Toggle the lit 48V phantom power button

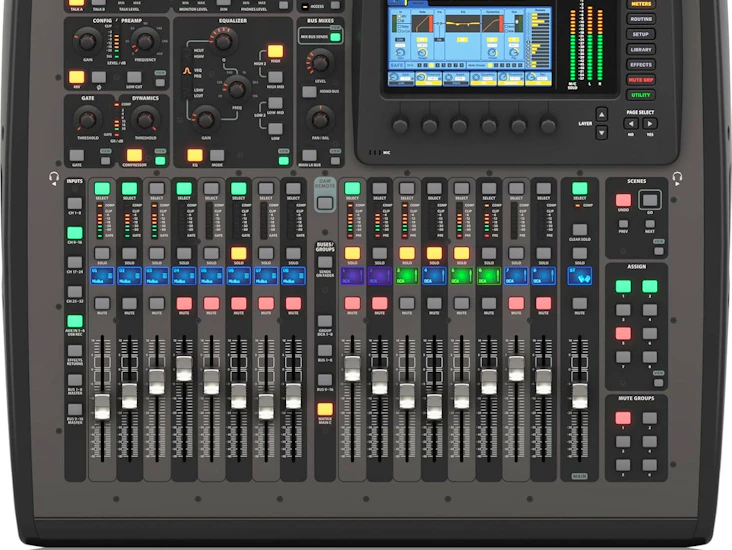77,77
